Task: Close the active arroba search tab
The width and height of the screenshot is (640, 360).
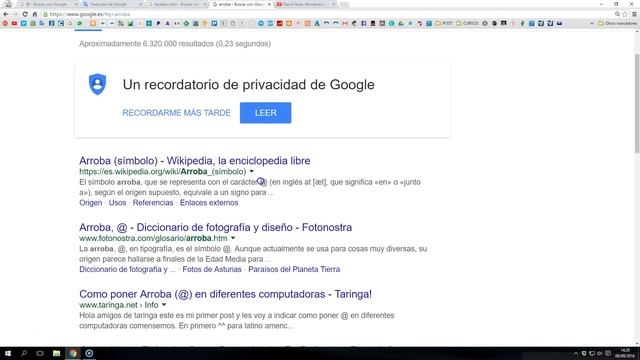Action: click(269, 4)
